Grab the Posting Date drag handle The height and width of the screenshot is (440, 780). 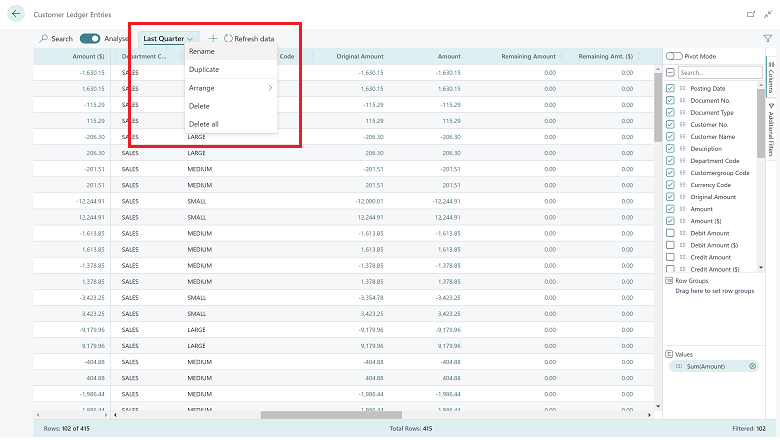682,88
